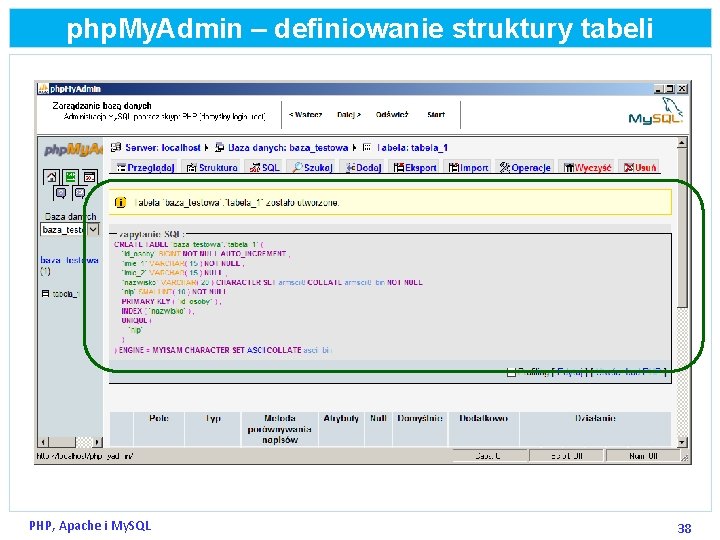Minimize the phpMyAdmin window
Image resolution: width=720 pixels, height=540 pixels.
(x=658, y=89)
